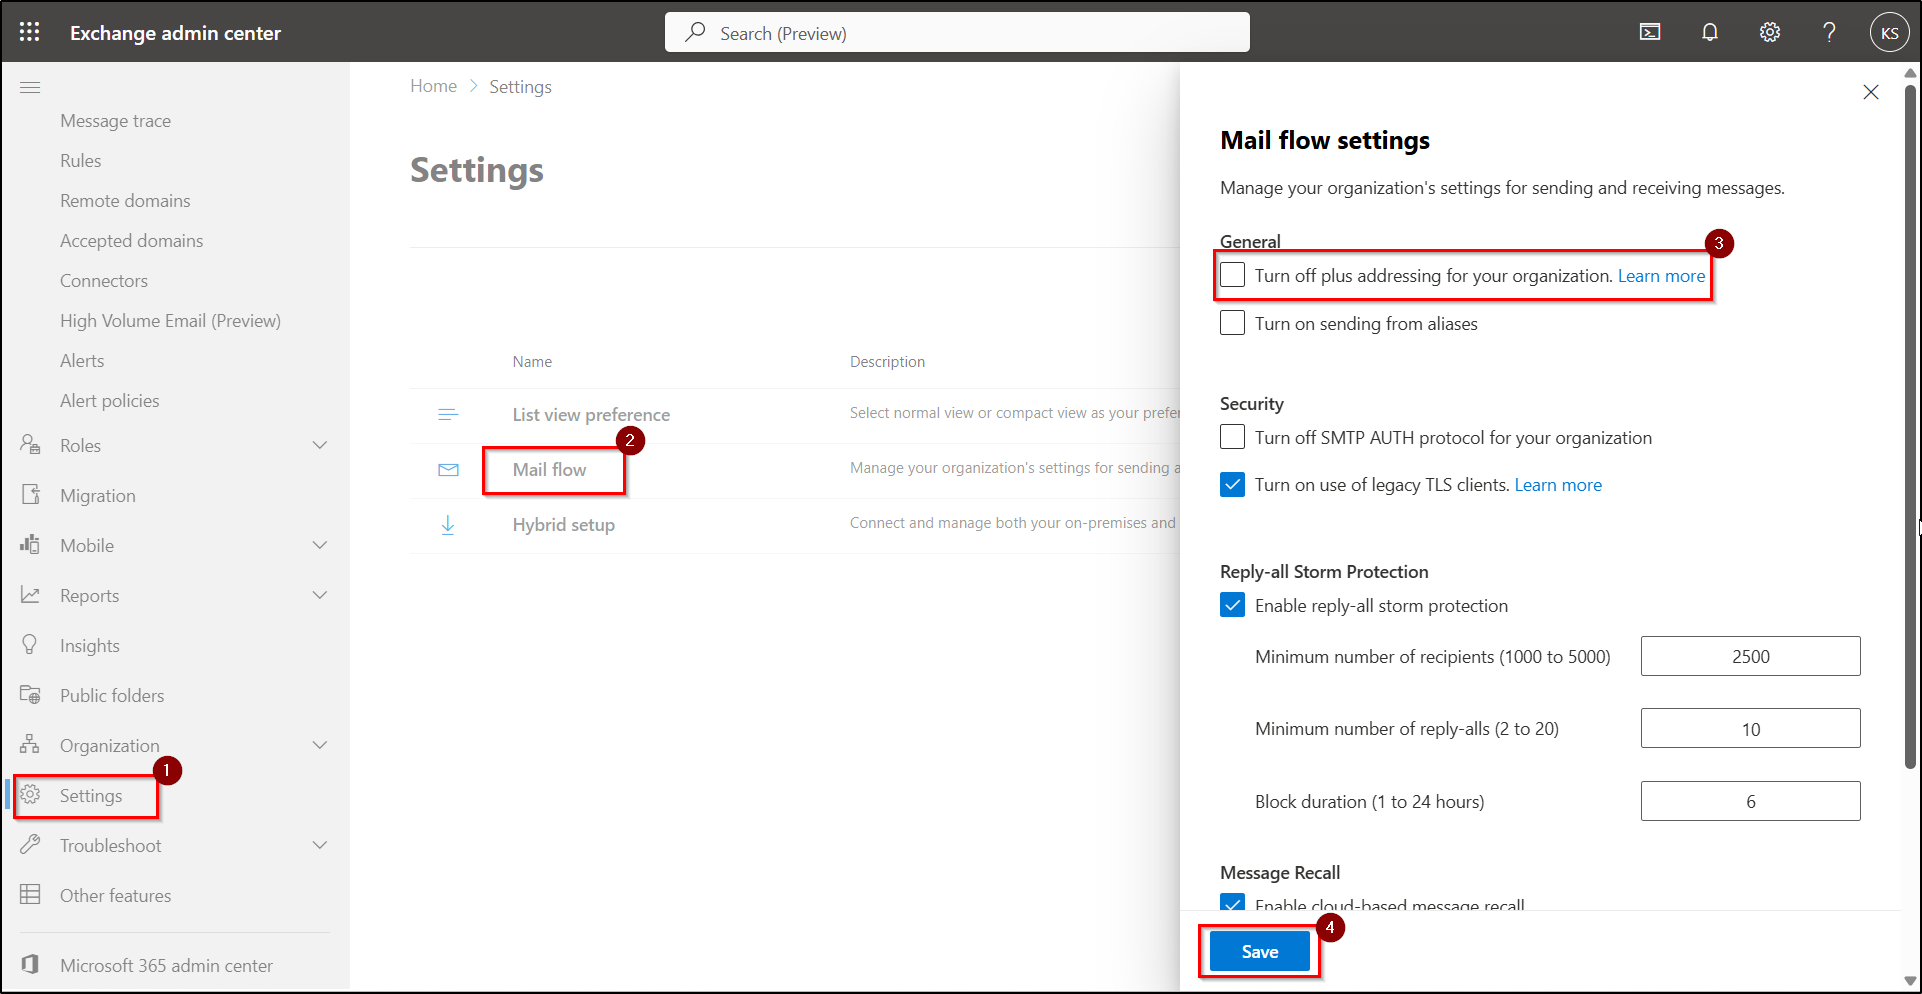Uncheck Enable reply-all storm protection
The image size is (1922, 994).
tap(1233, 605)
